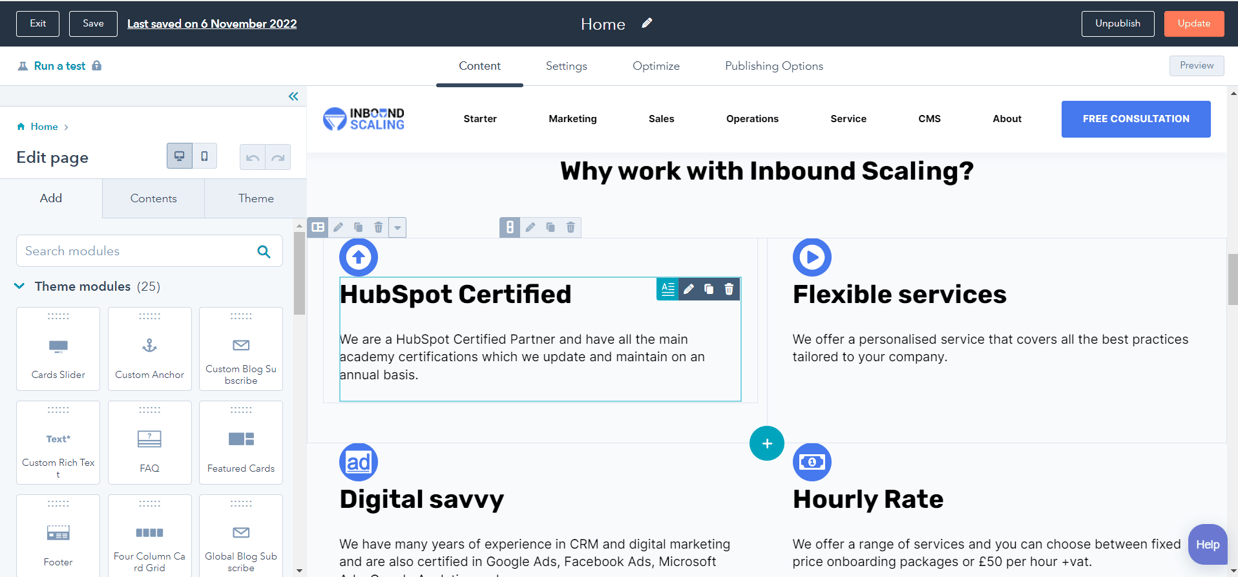The width and height of the screenshot is (1238, 577).
Task: Open the Content tab
Action: click(x=479, y=66)
